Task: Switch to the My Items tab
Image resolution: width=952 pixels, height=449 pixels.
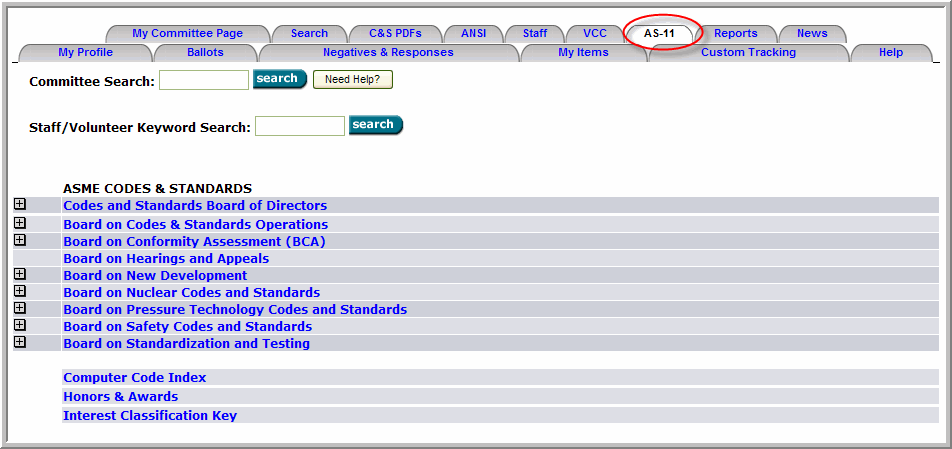Action: pyautogui.click(x=583, y=53)
